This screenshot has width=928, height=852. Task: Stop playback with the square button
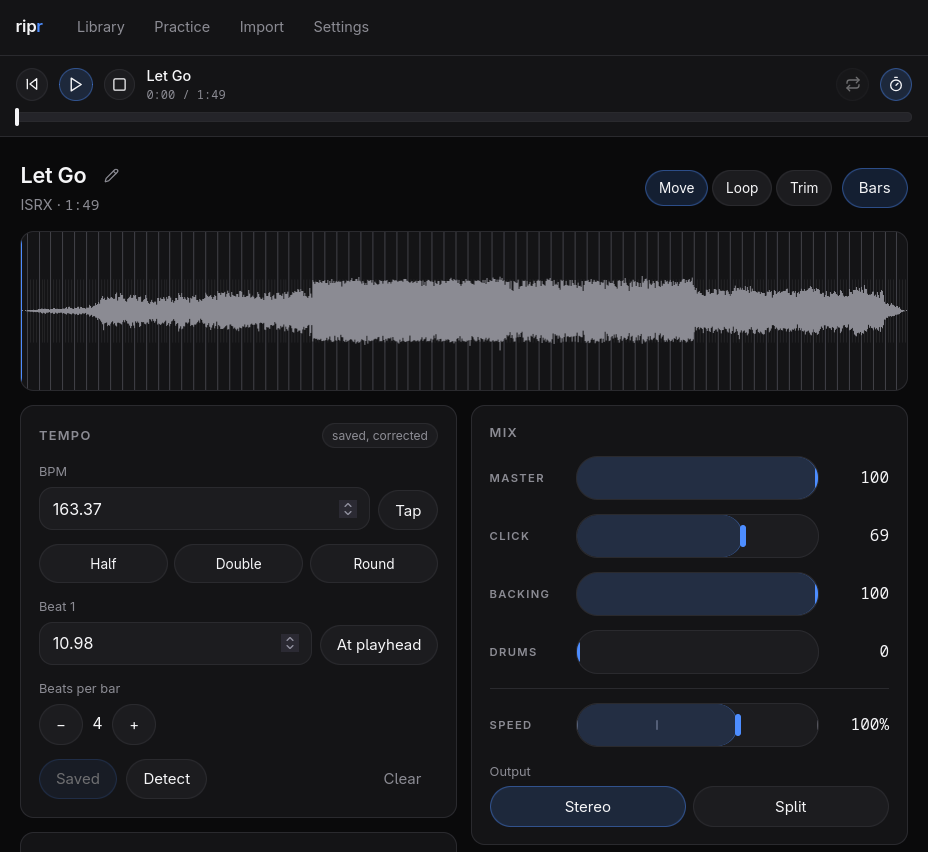(x=120, y=85)
